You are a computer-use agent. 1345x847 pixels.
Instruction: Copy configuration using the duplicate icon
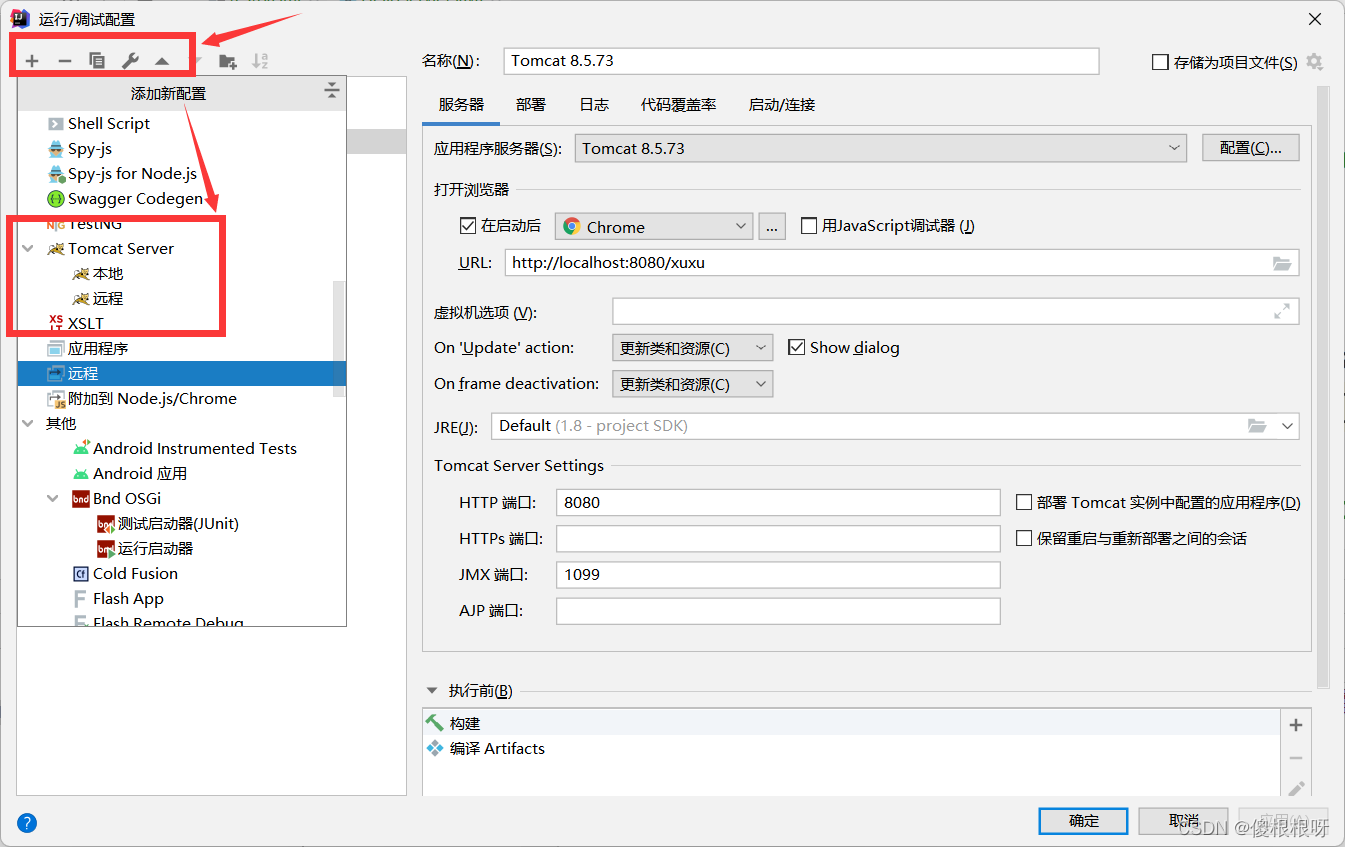[x=97, y=61]
